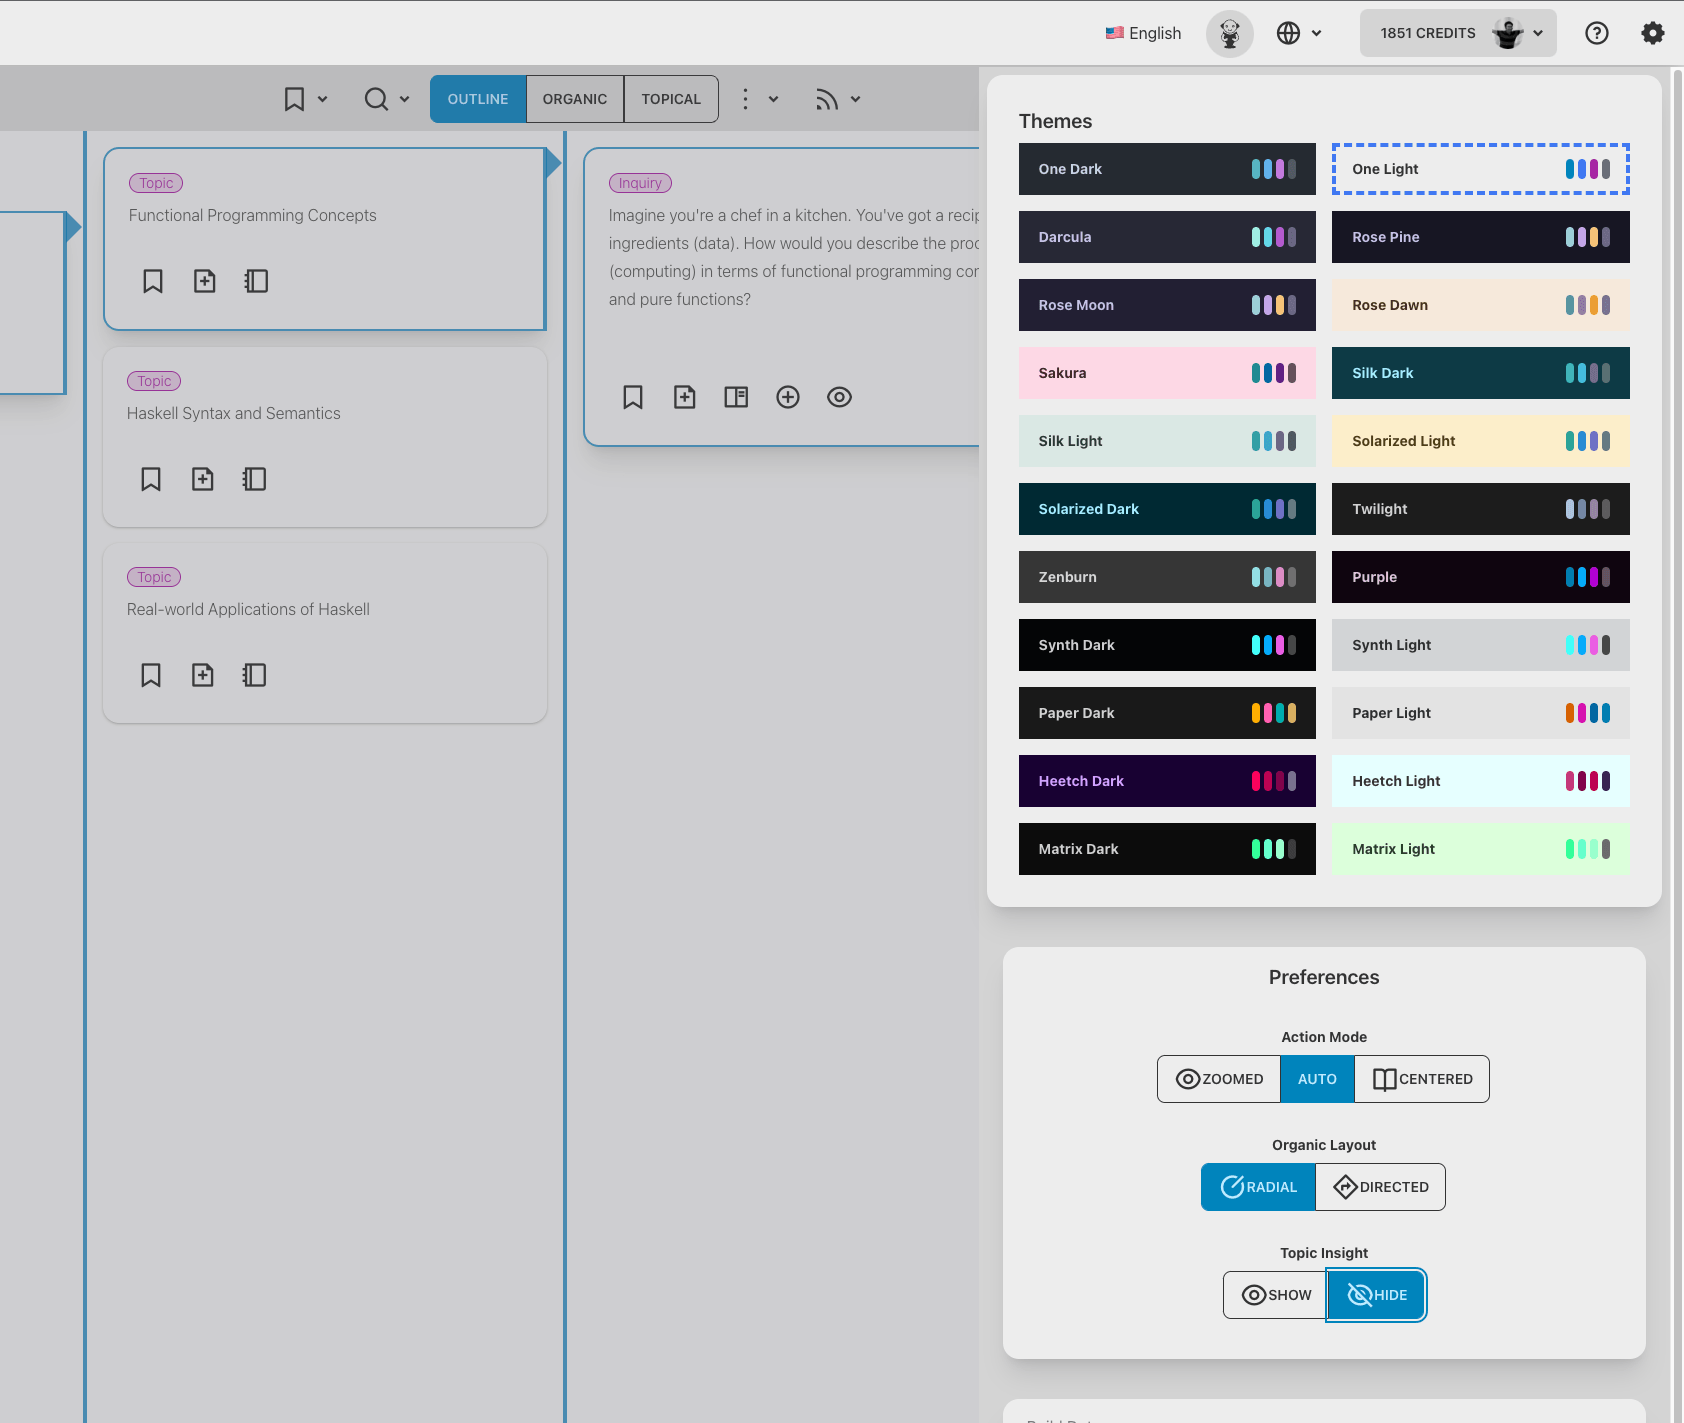Expand the search dropdown in toolbar
Screen dimensions: 1684x1423
click(387, 99)
